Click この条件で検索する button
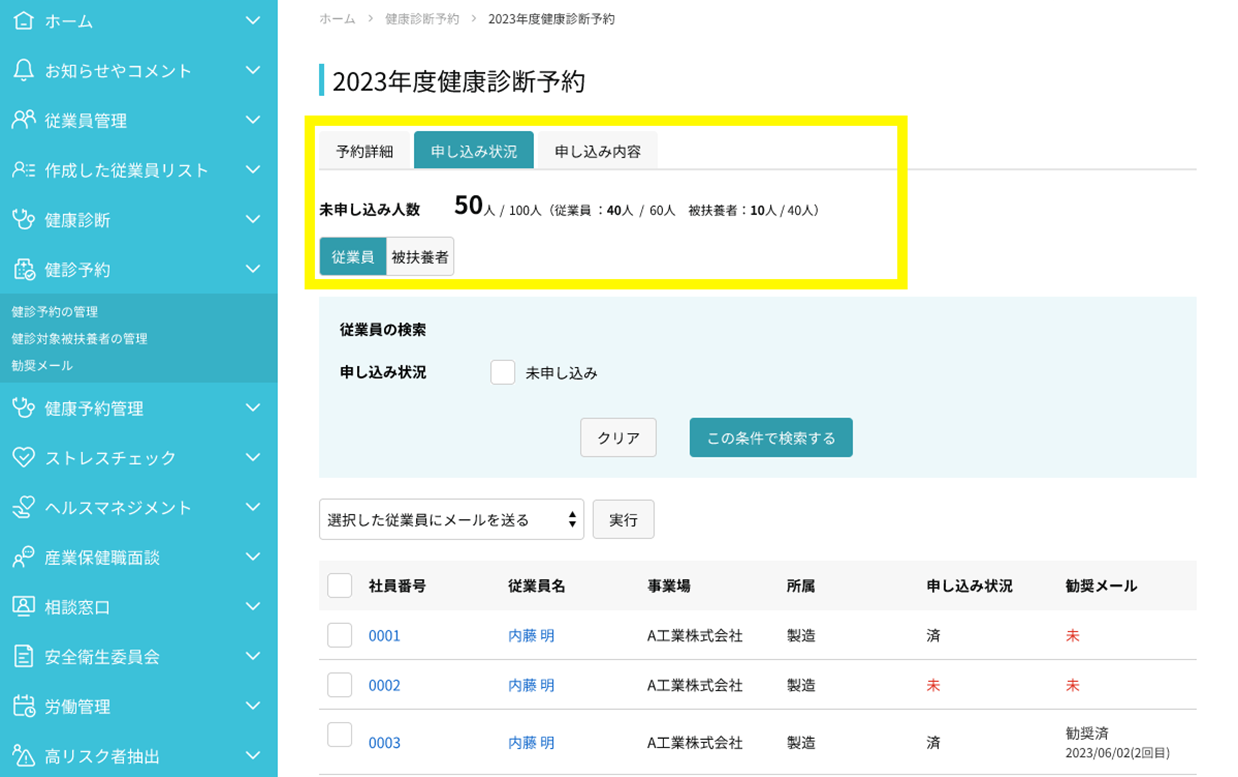This screenshot has height=777, width=1238. click(x=771, y=438)
